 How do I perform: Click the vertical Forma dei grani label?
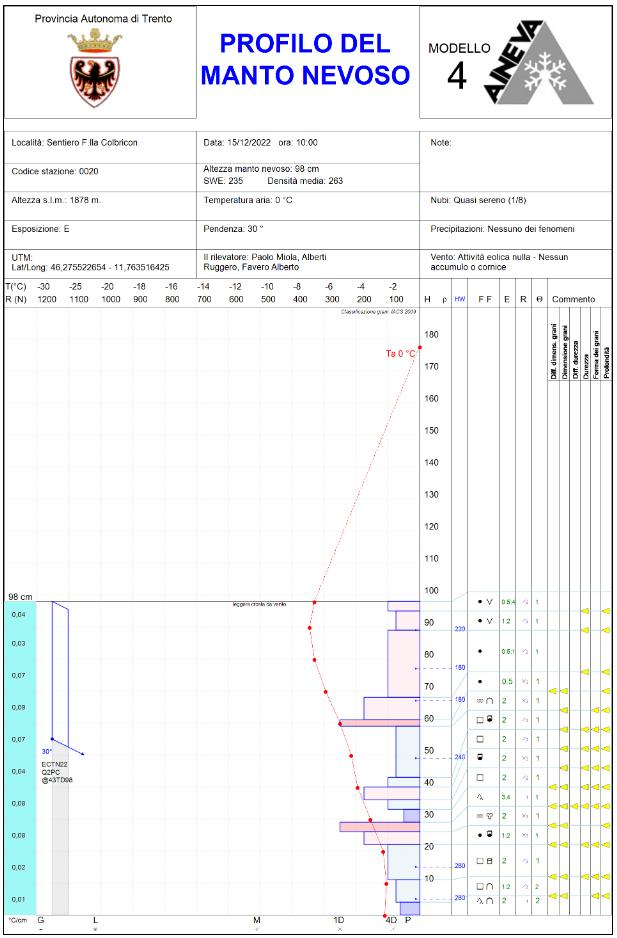click(x=595, y=355)
